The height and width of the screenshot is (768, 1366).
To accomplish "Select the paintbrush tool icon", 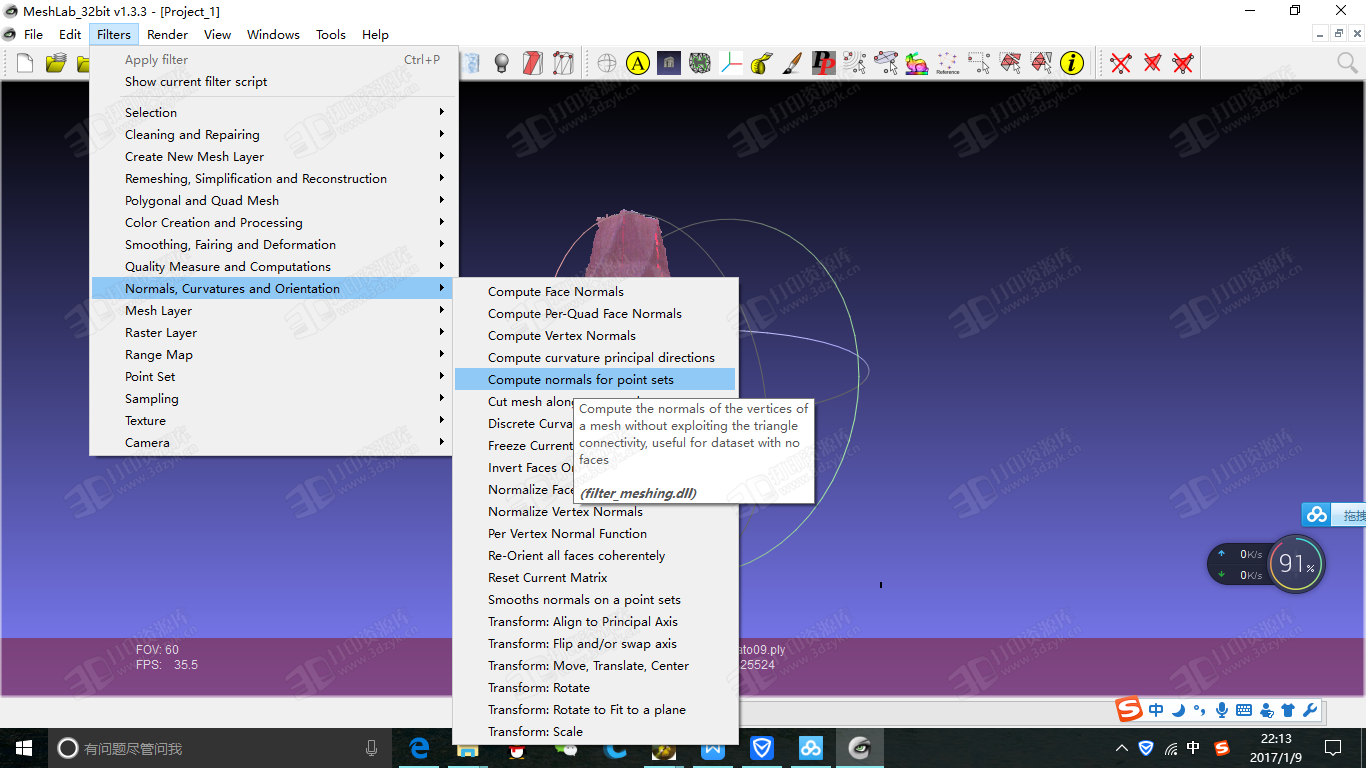I will (792, 64).
